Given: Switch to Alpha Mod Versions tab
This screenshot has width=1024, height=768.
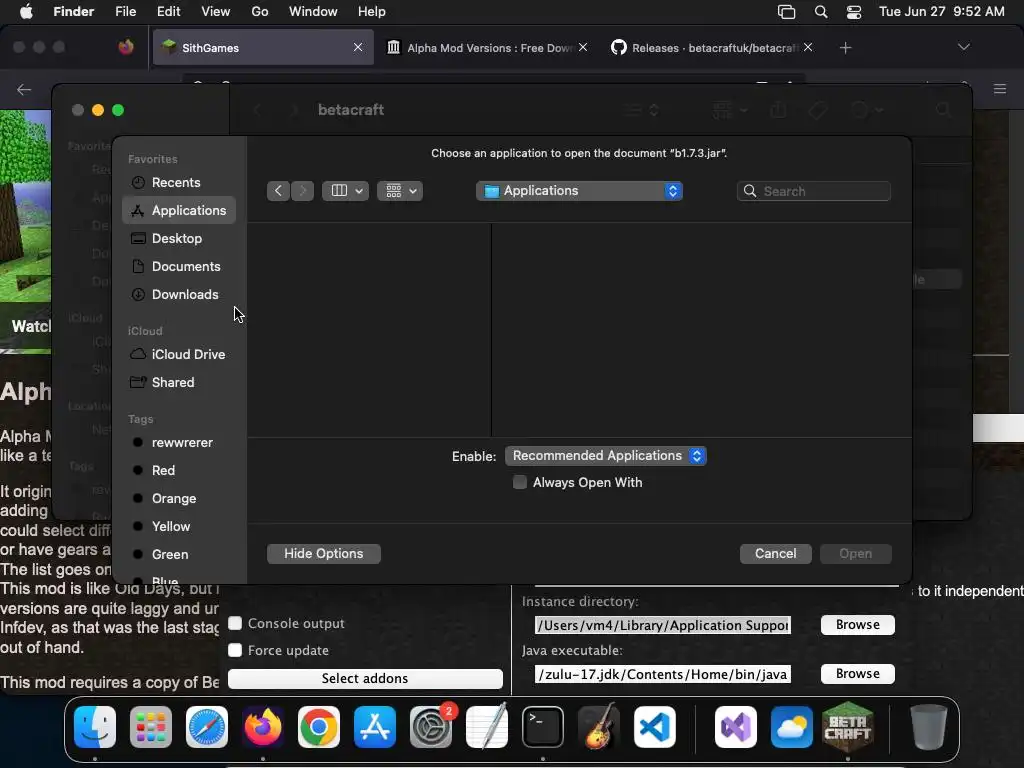Looking at the screenshot, I should pyautogui.click(x=487, y=48).
